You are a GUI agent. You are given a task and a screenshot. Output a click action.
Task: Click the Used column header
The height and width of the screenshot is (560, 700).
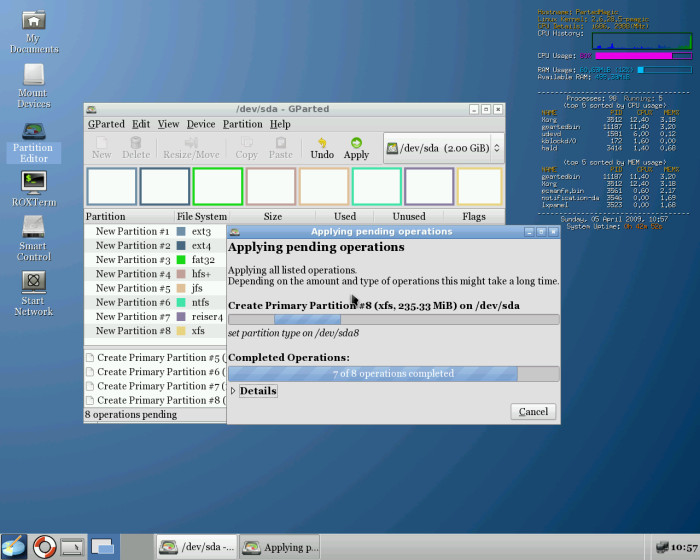pos(345,217)
